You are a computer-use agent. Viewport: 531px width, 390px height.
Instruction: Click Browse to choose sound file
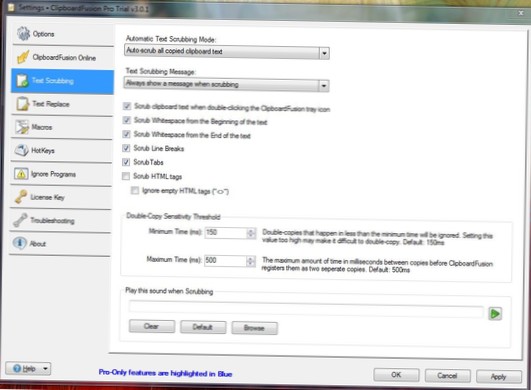(254, 328)
